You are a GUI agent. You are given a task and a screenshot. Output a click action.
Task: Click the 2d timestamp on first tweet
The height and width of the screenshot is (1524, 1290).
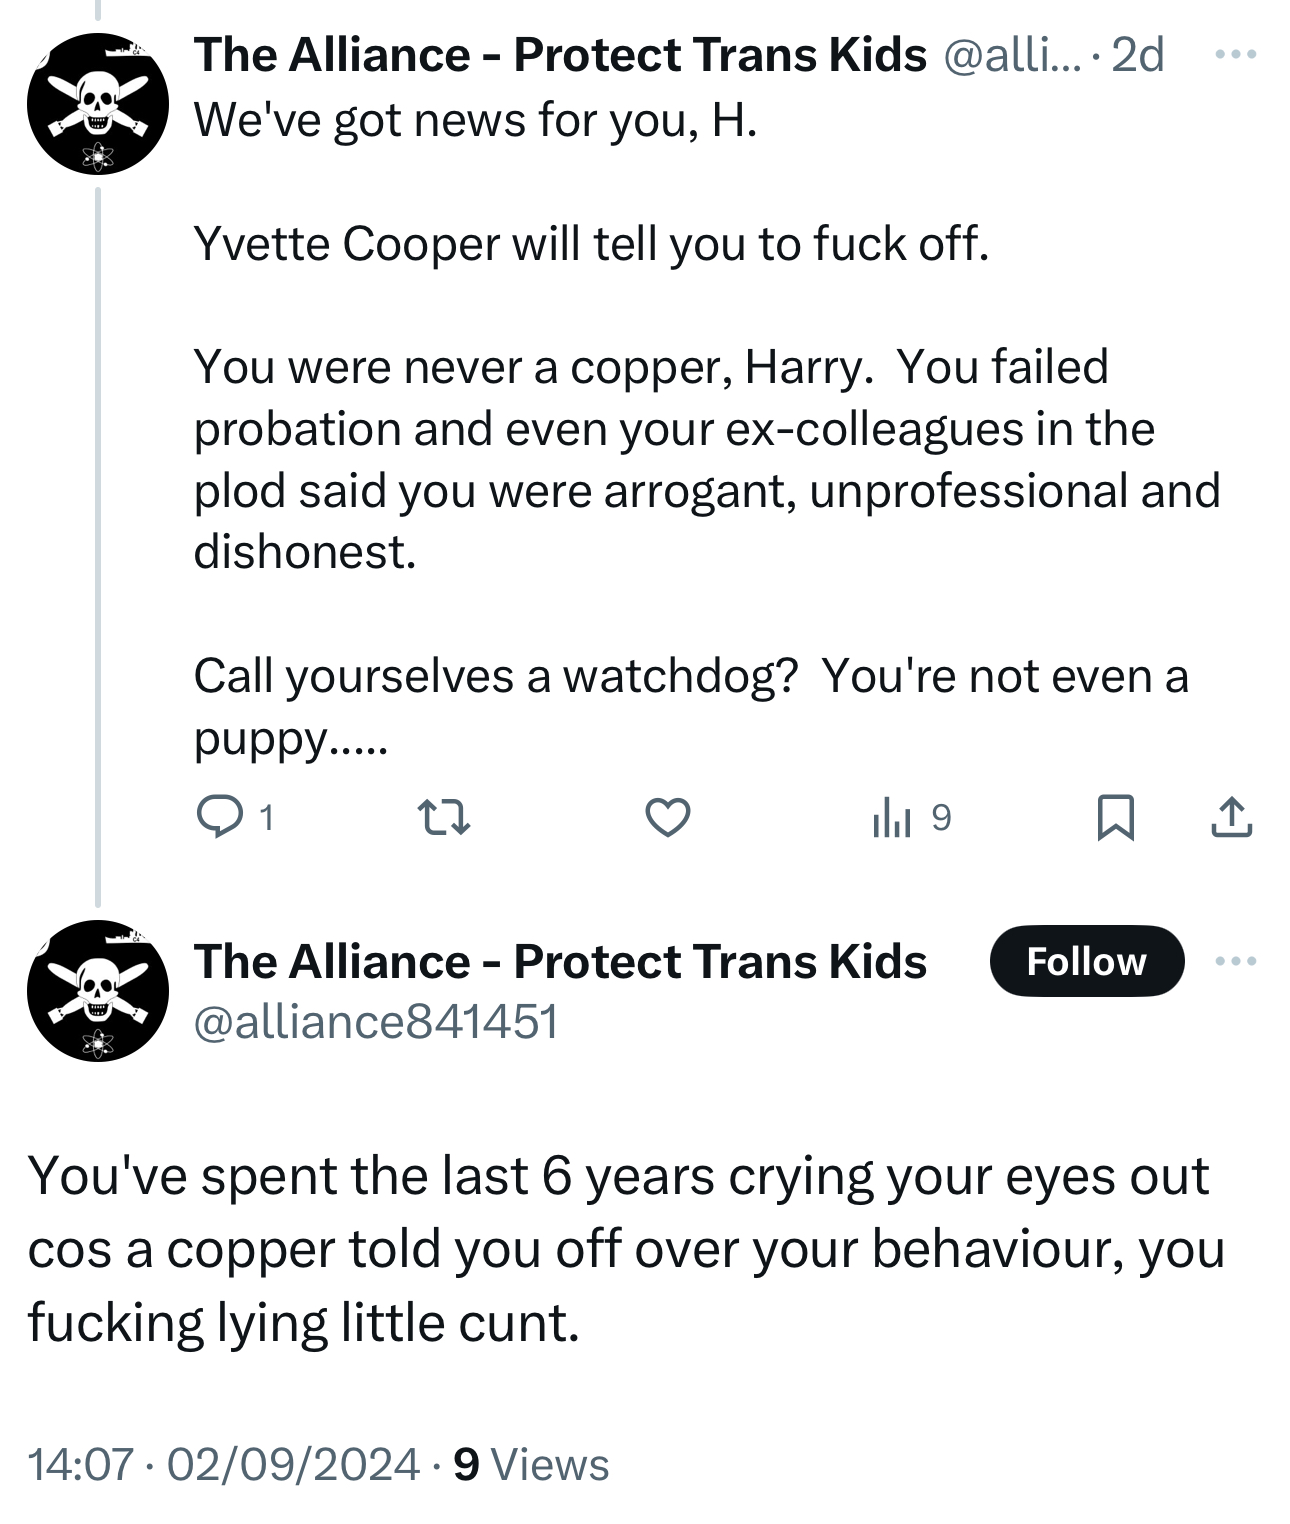[1138, 55]
